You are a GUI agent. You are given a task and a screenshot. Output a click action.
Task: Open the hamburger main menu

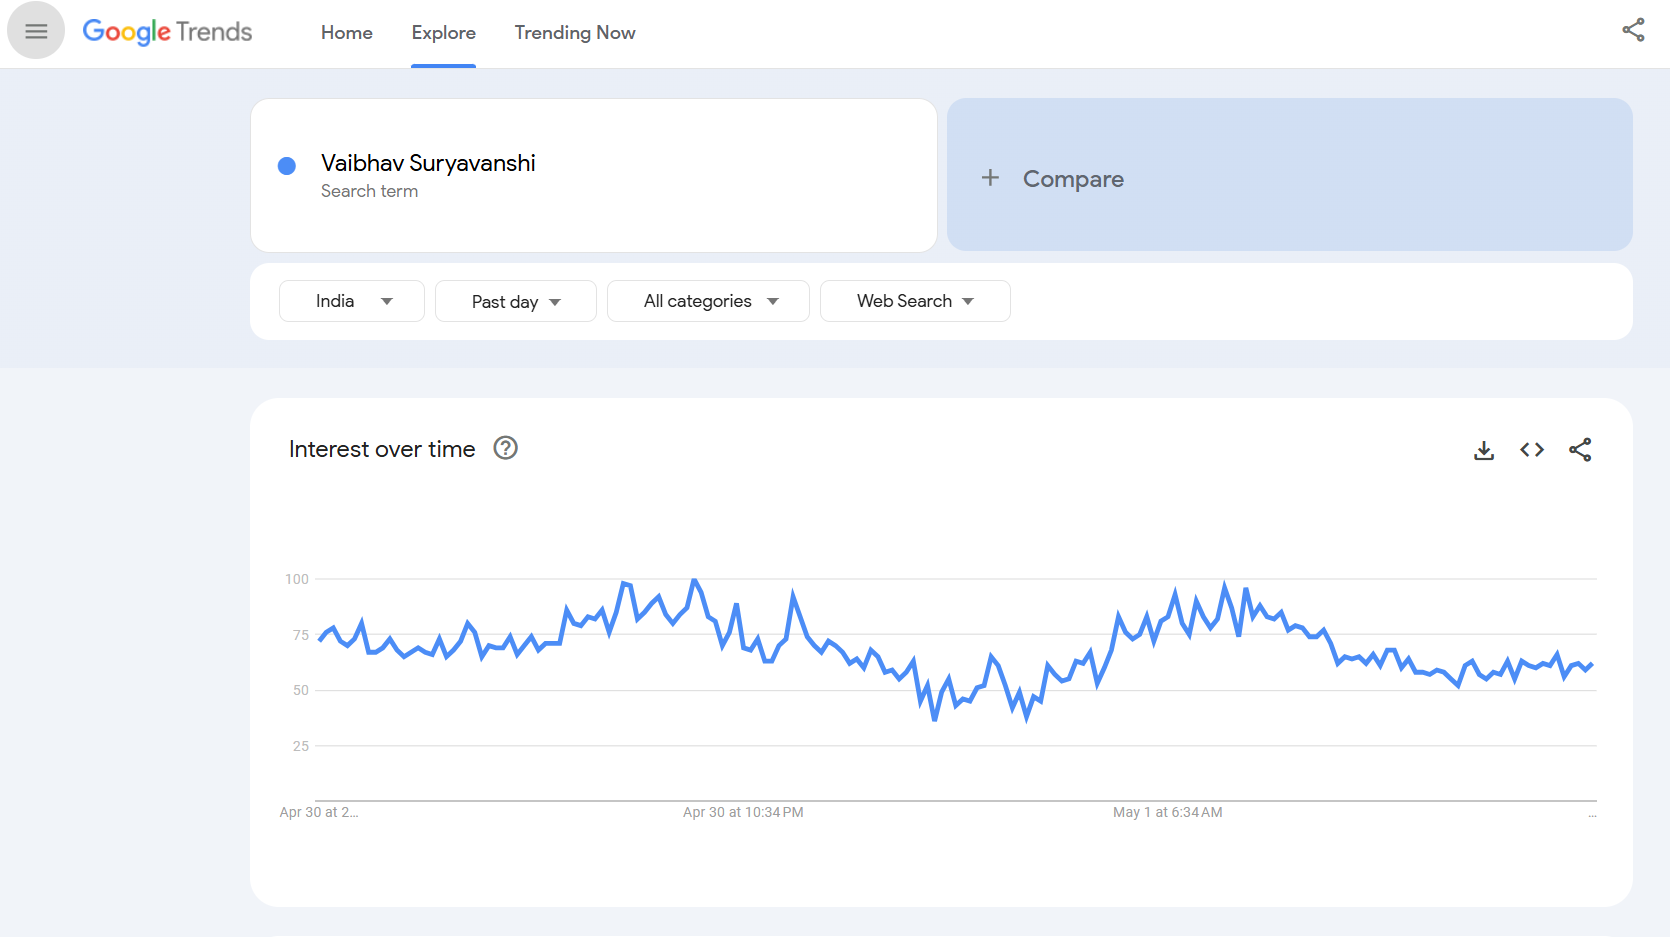point(36,31)
